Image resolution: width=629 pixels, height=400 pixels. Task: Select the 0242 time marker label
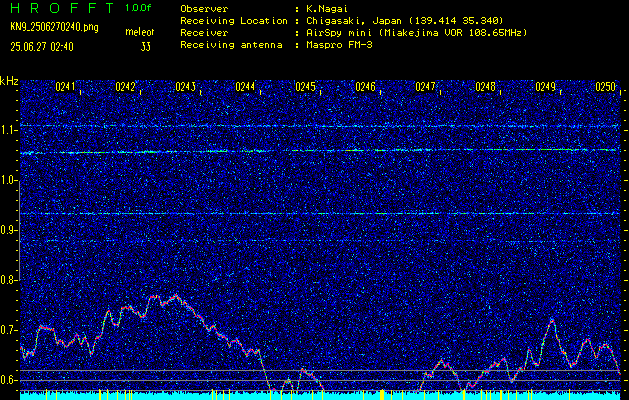coord(125,87)
